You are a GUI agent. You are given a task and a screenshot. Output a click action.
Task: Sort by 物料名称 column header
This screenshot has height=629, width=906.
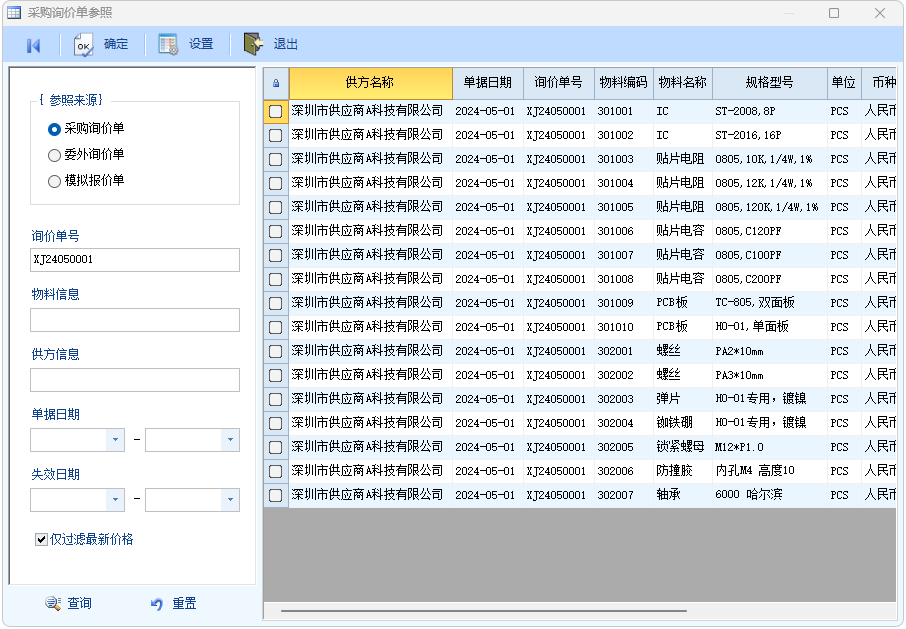683,83
